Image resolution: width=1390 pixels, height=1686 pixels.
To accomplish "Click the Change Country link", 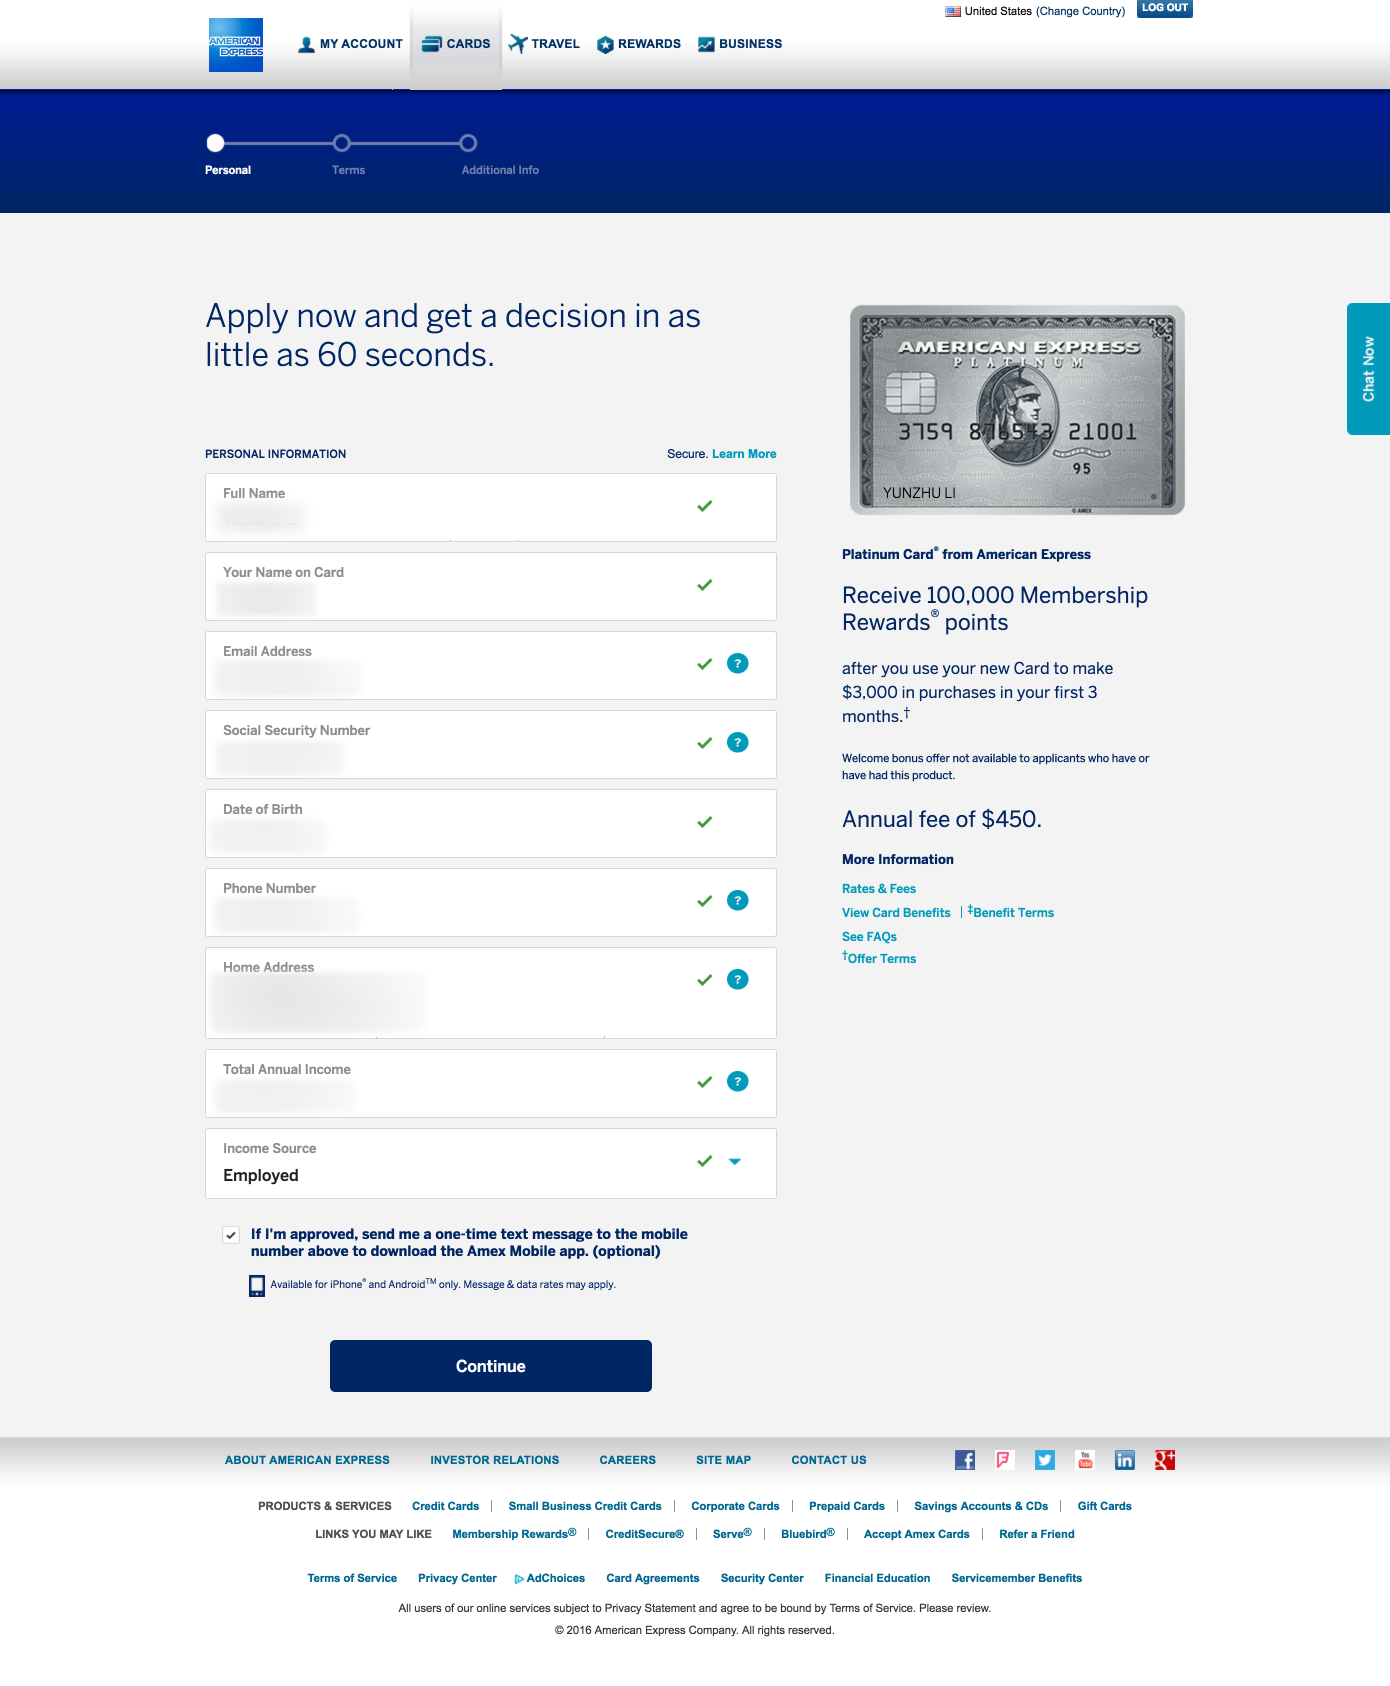I will (1080, 11).
